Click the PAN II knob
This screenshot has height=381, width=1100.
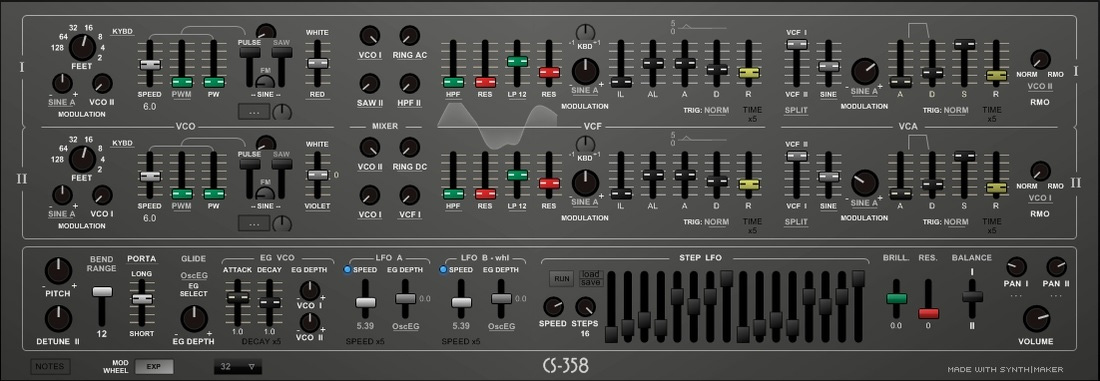[1057, 267]
